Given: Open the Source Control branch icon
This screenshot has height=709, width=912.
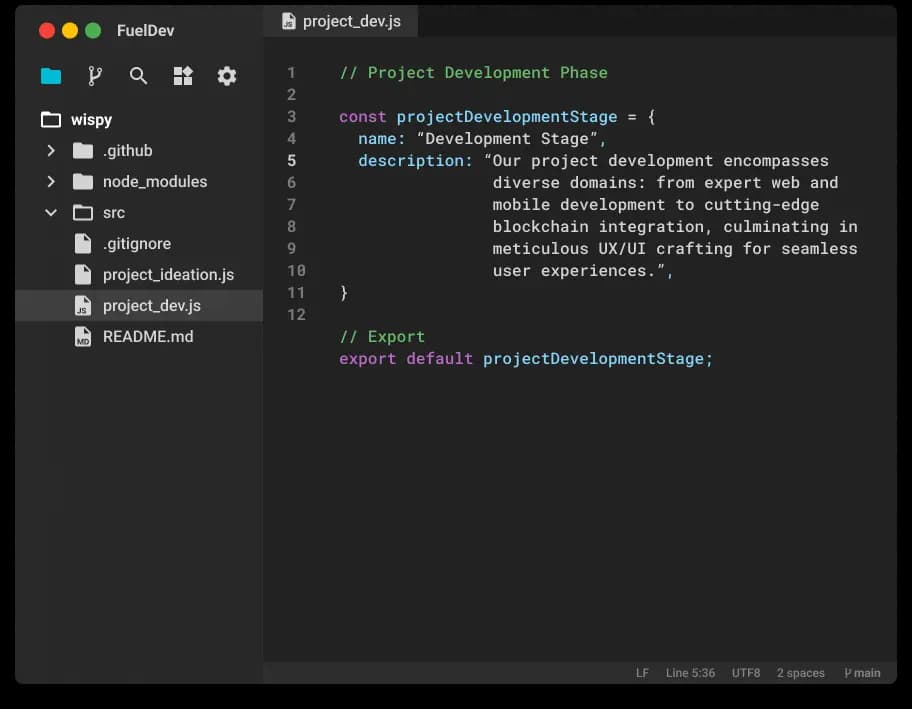Looking at the screenshot, I should tap(95, 76).
